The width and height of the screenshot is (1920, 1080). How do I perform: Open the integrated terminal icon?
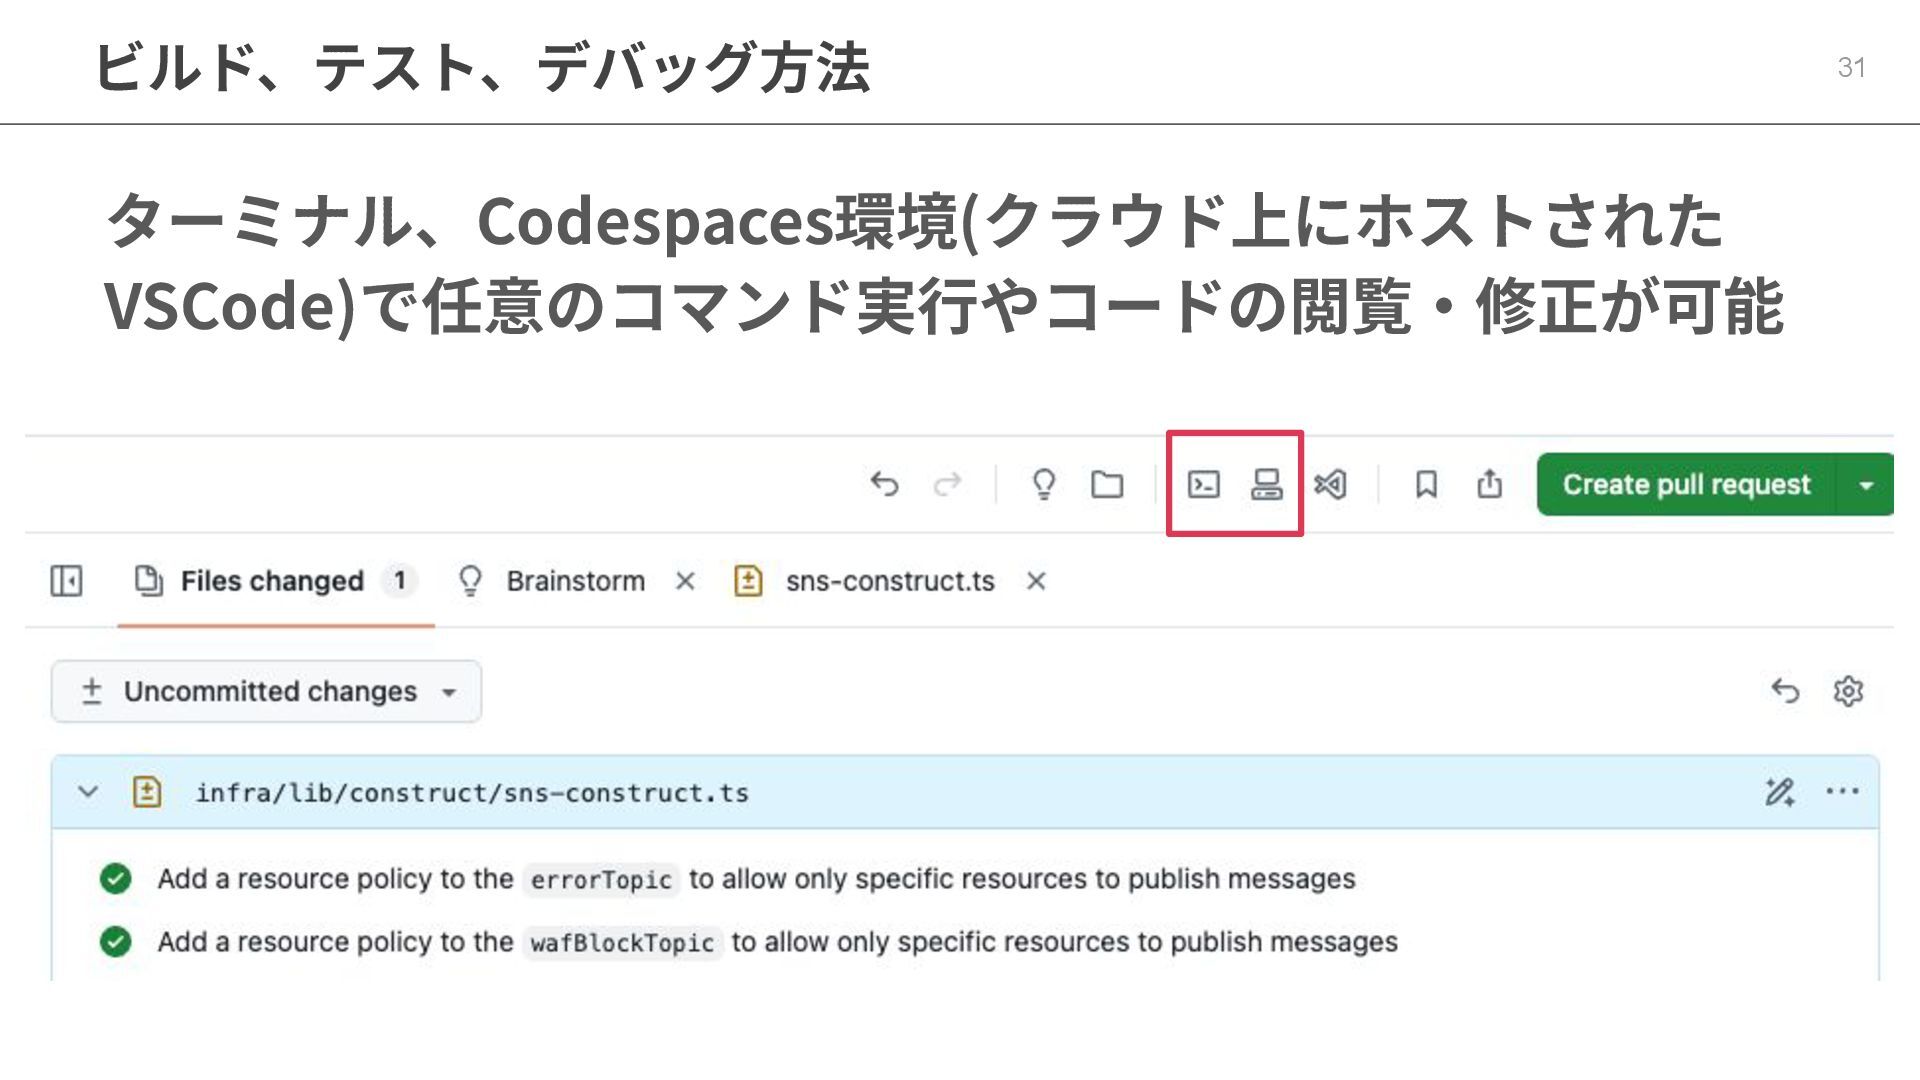(1203, 485)
